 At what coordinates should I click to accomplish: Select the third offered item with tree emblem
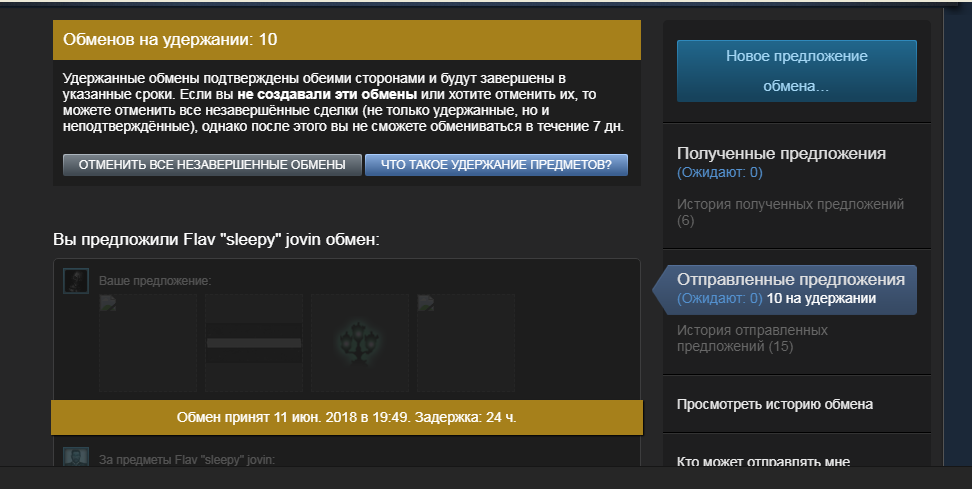(x=360, y=343)
